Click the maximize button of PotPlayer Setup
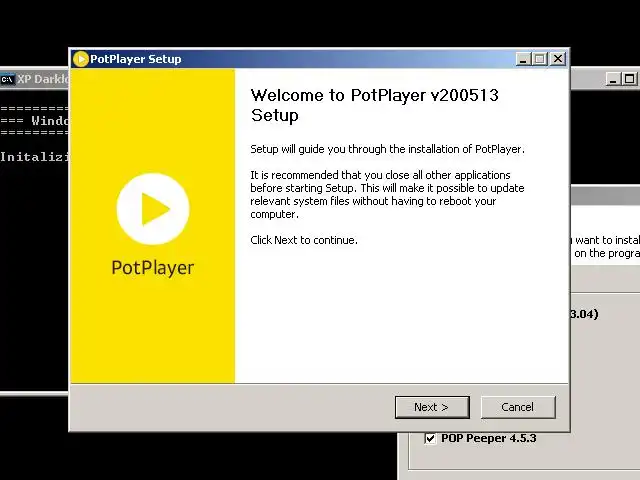640x480 pixels. coord(540,59)
